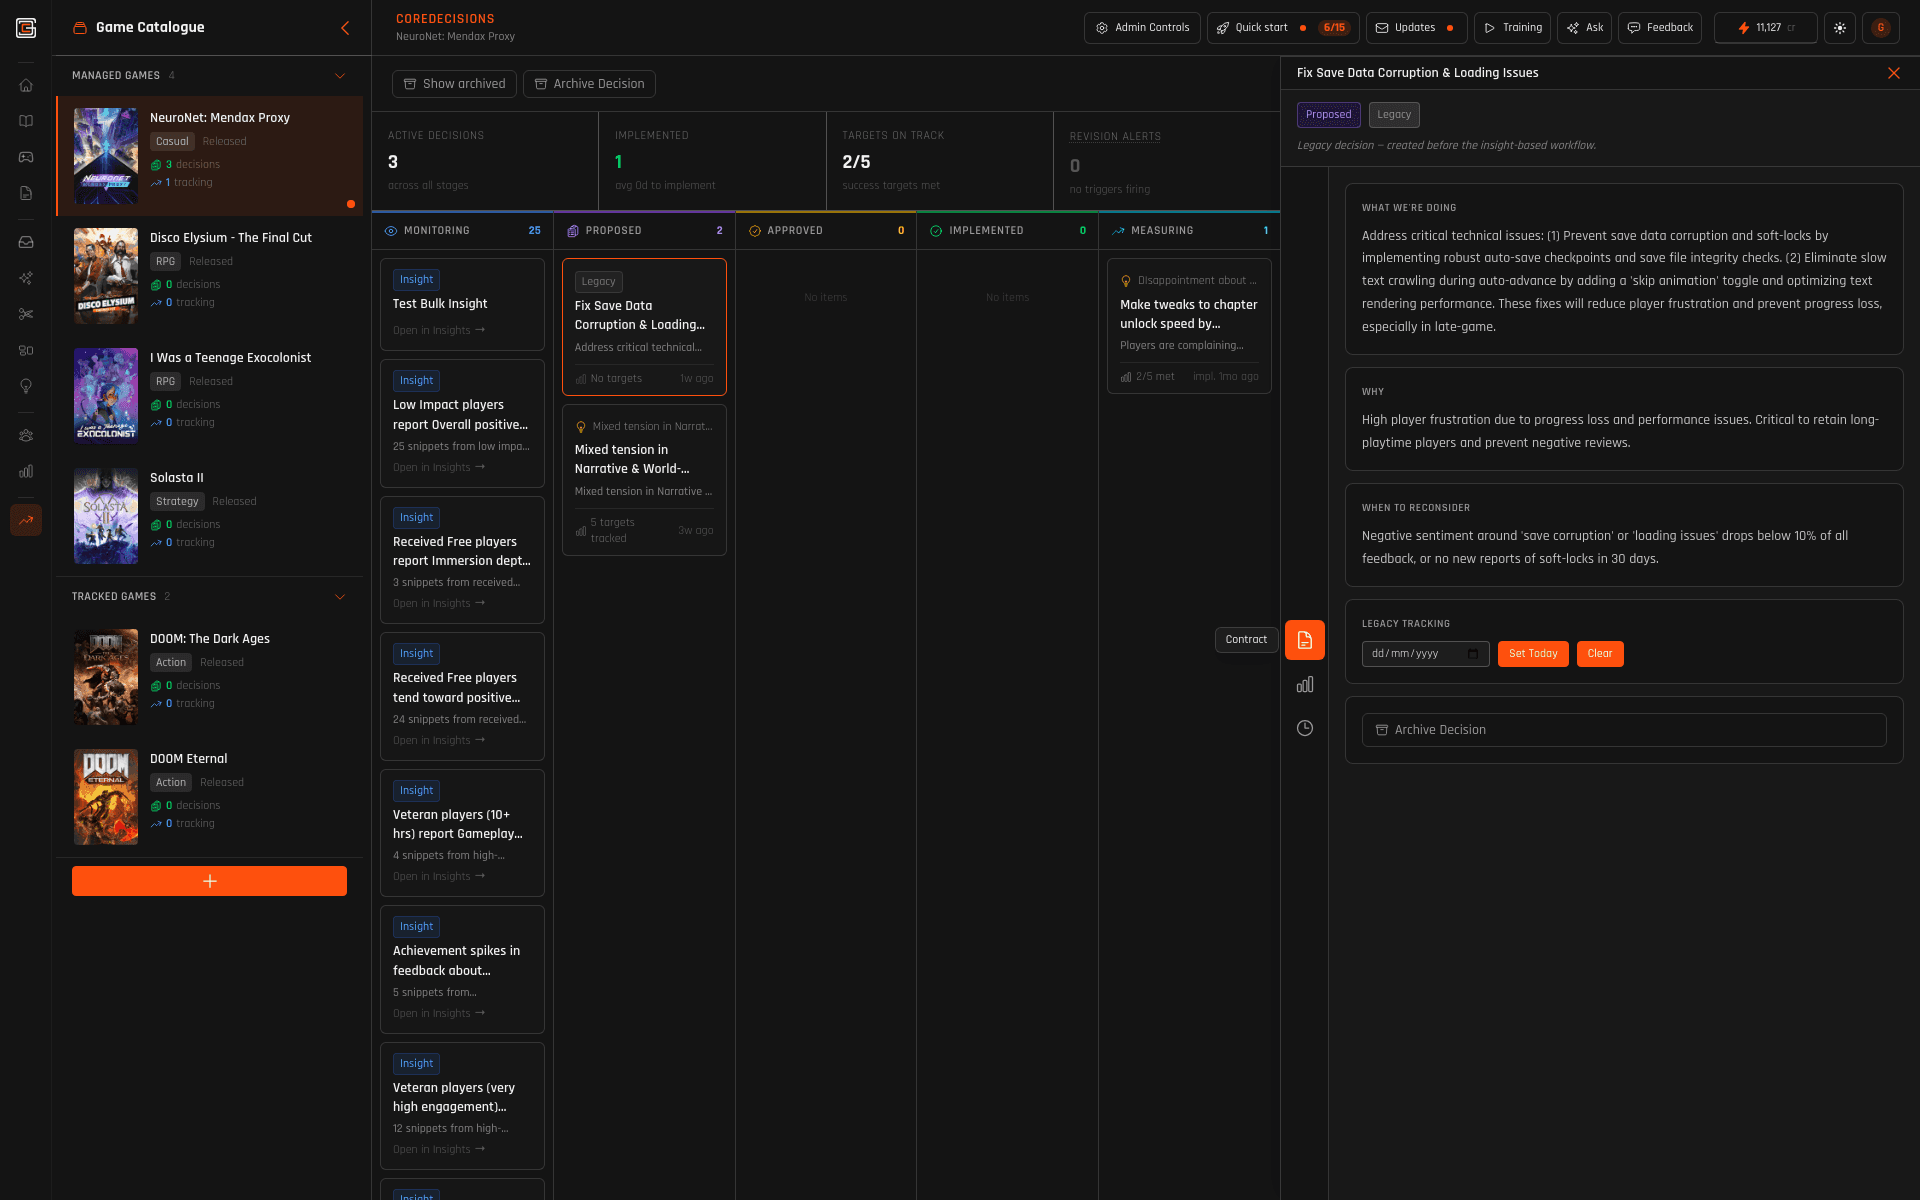Open the gamepad icon in the sidebar
Screen dimensions: 1920x1200
click(x=26, y=157)
